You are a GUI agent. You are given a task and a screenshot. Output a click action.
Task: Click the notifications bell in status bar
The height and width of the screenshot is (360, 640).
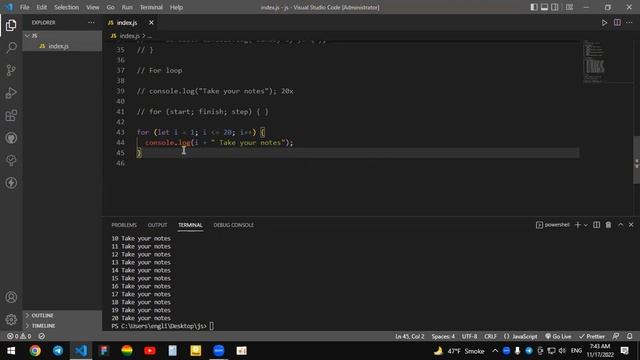[629, 336]
